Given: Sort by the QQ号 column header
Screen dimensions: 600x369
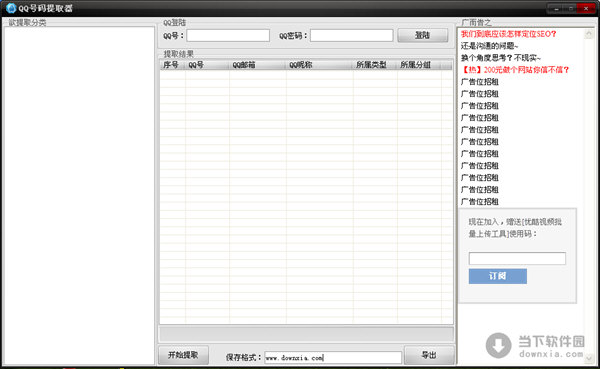Looking at the screenshot, I should point(207,65).
